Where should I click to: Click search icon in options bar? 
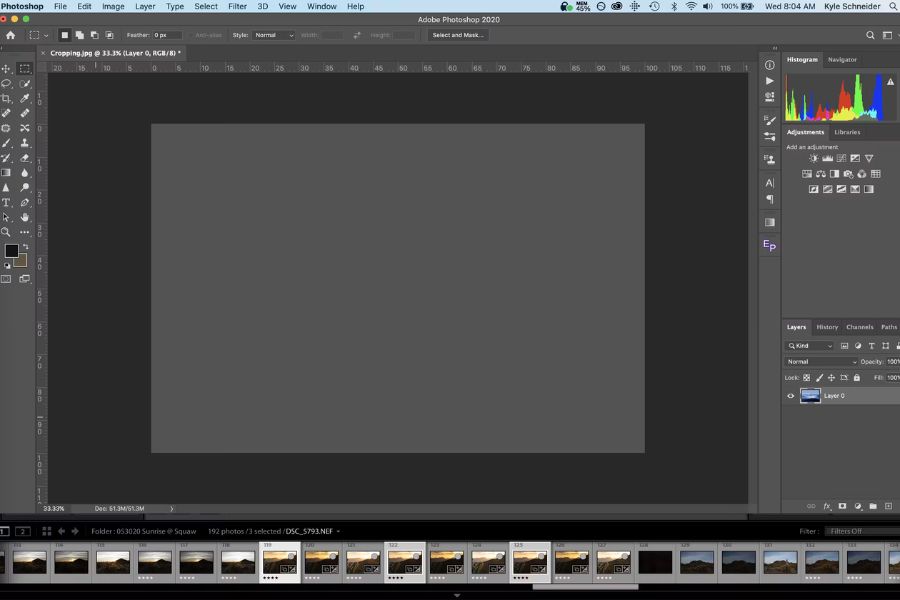(870, 35)
